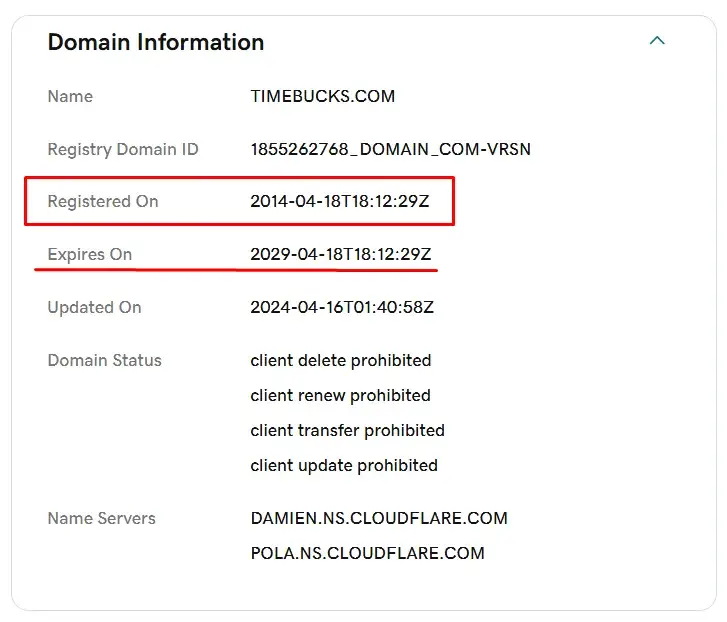Select the client transfer prohibited status
This screenshot has height=622, width=727.
[347, 431]
